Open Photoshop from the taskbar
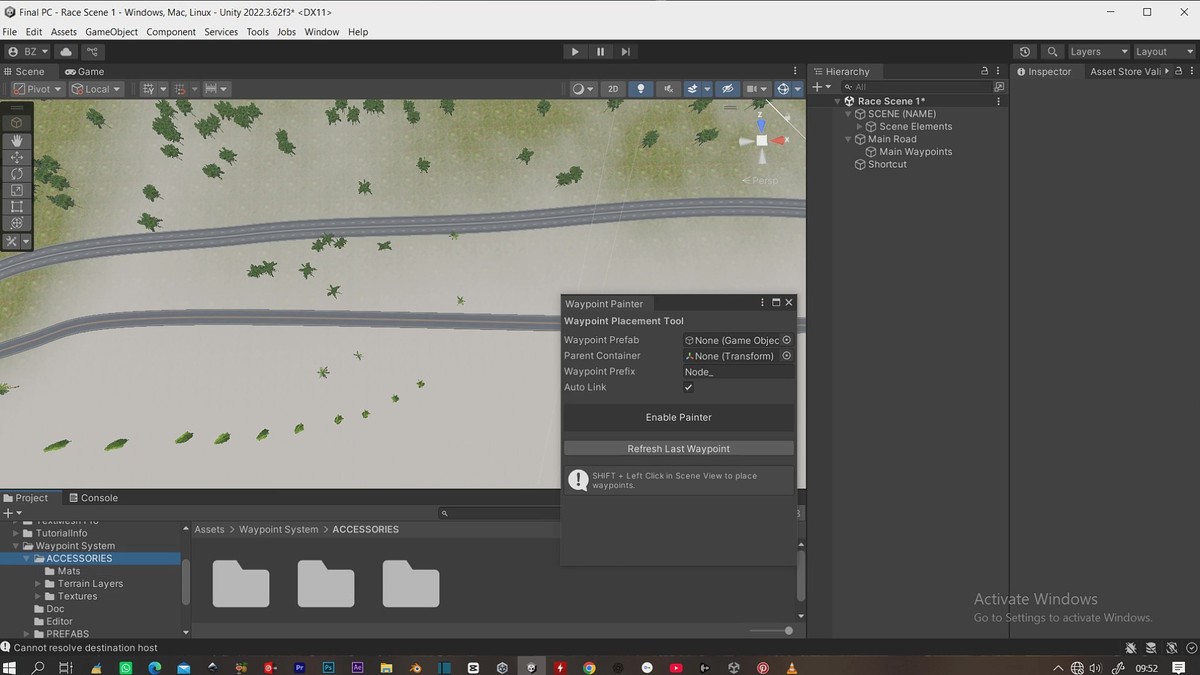 click(x=328, y=667)
